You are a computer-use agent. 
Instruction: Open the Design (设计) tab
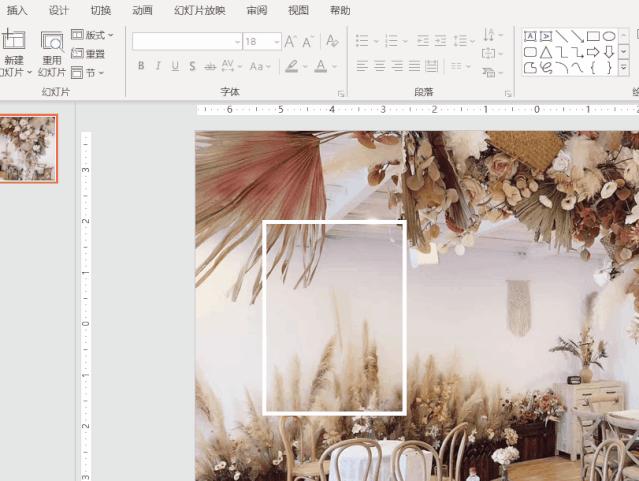(x=59, y=10)
